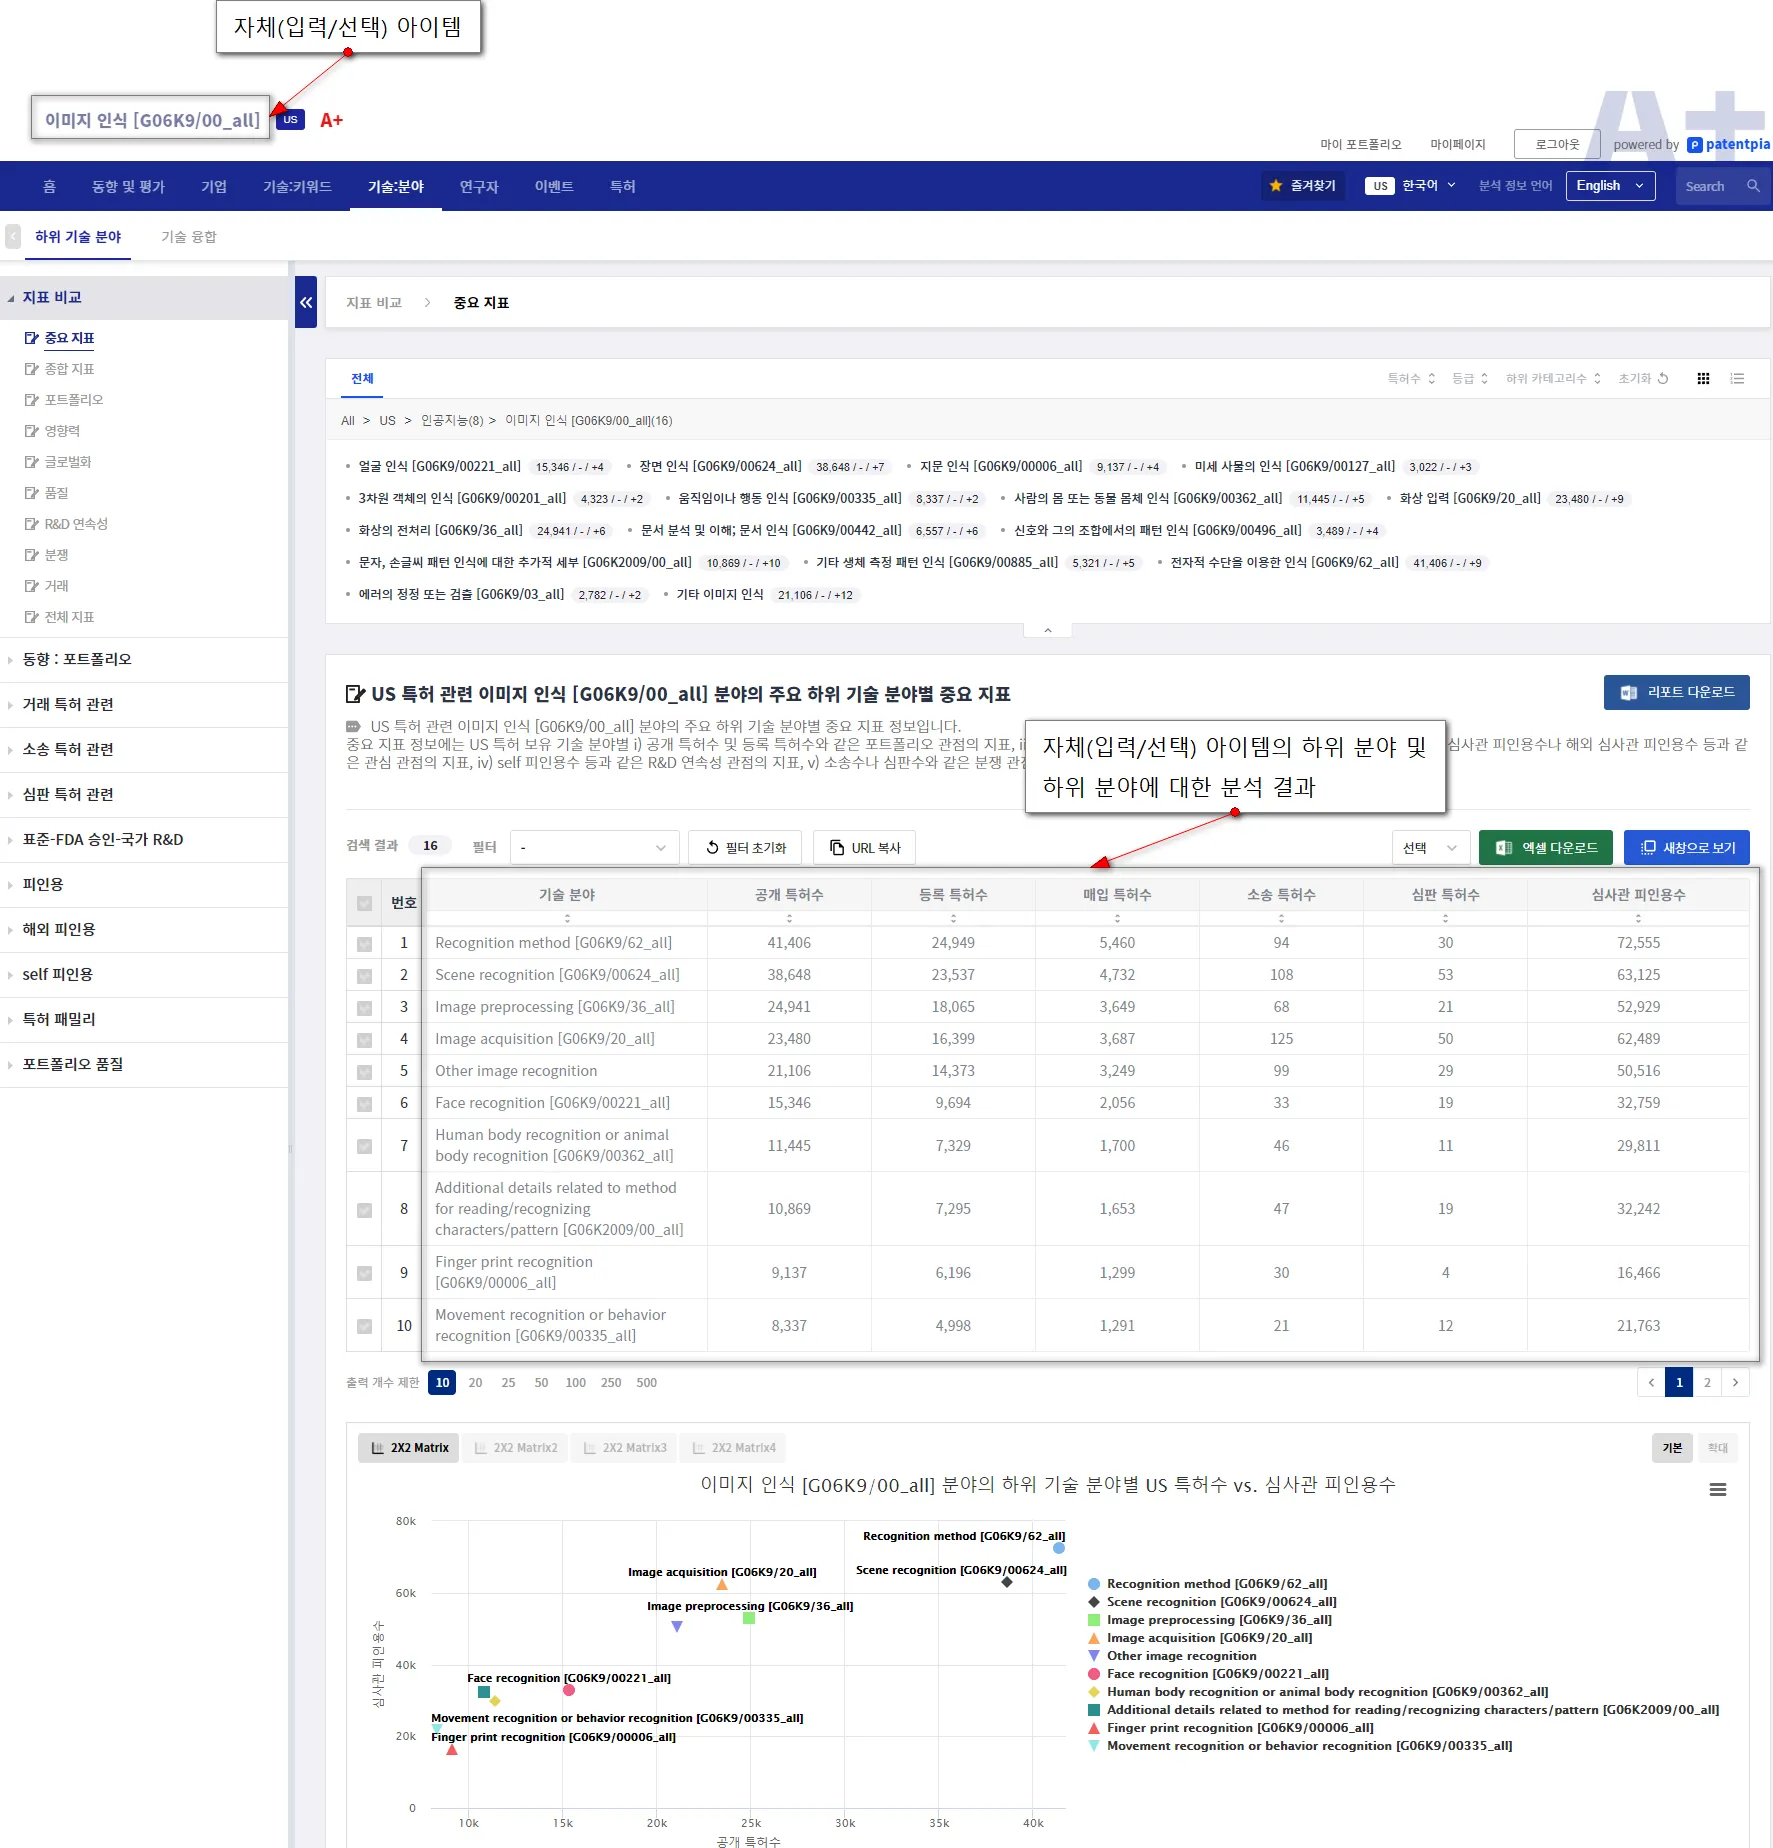Check the row for Image preprocessing

(364, 1007)
